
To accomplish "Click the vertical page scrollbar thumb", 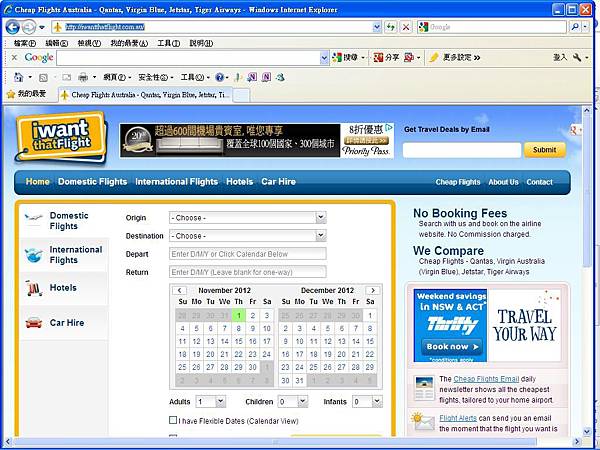I will [587, 191].
